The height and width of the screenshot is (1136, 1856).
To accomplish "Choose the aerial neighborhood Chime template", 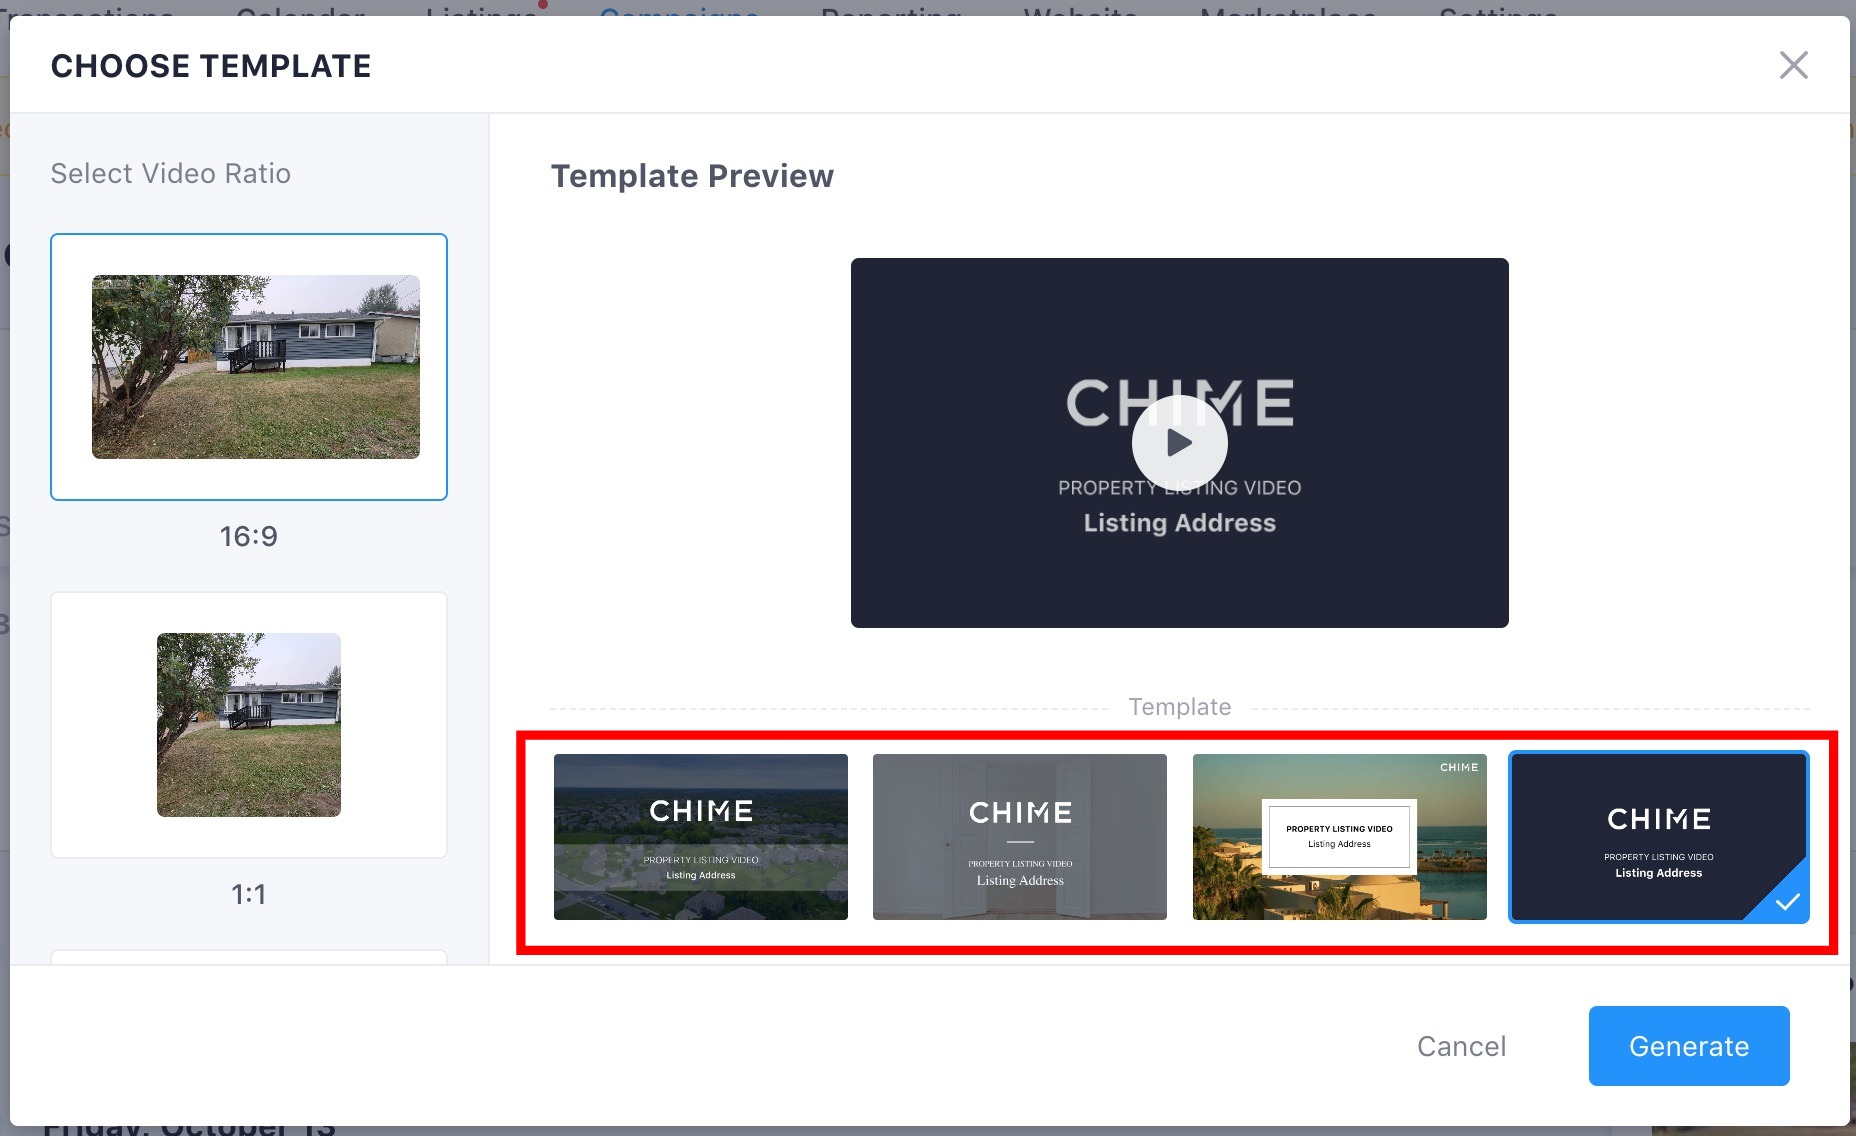I will pyautogui.click(x=700, y=837).
